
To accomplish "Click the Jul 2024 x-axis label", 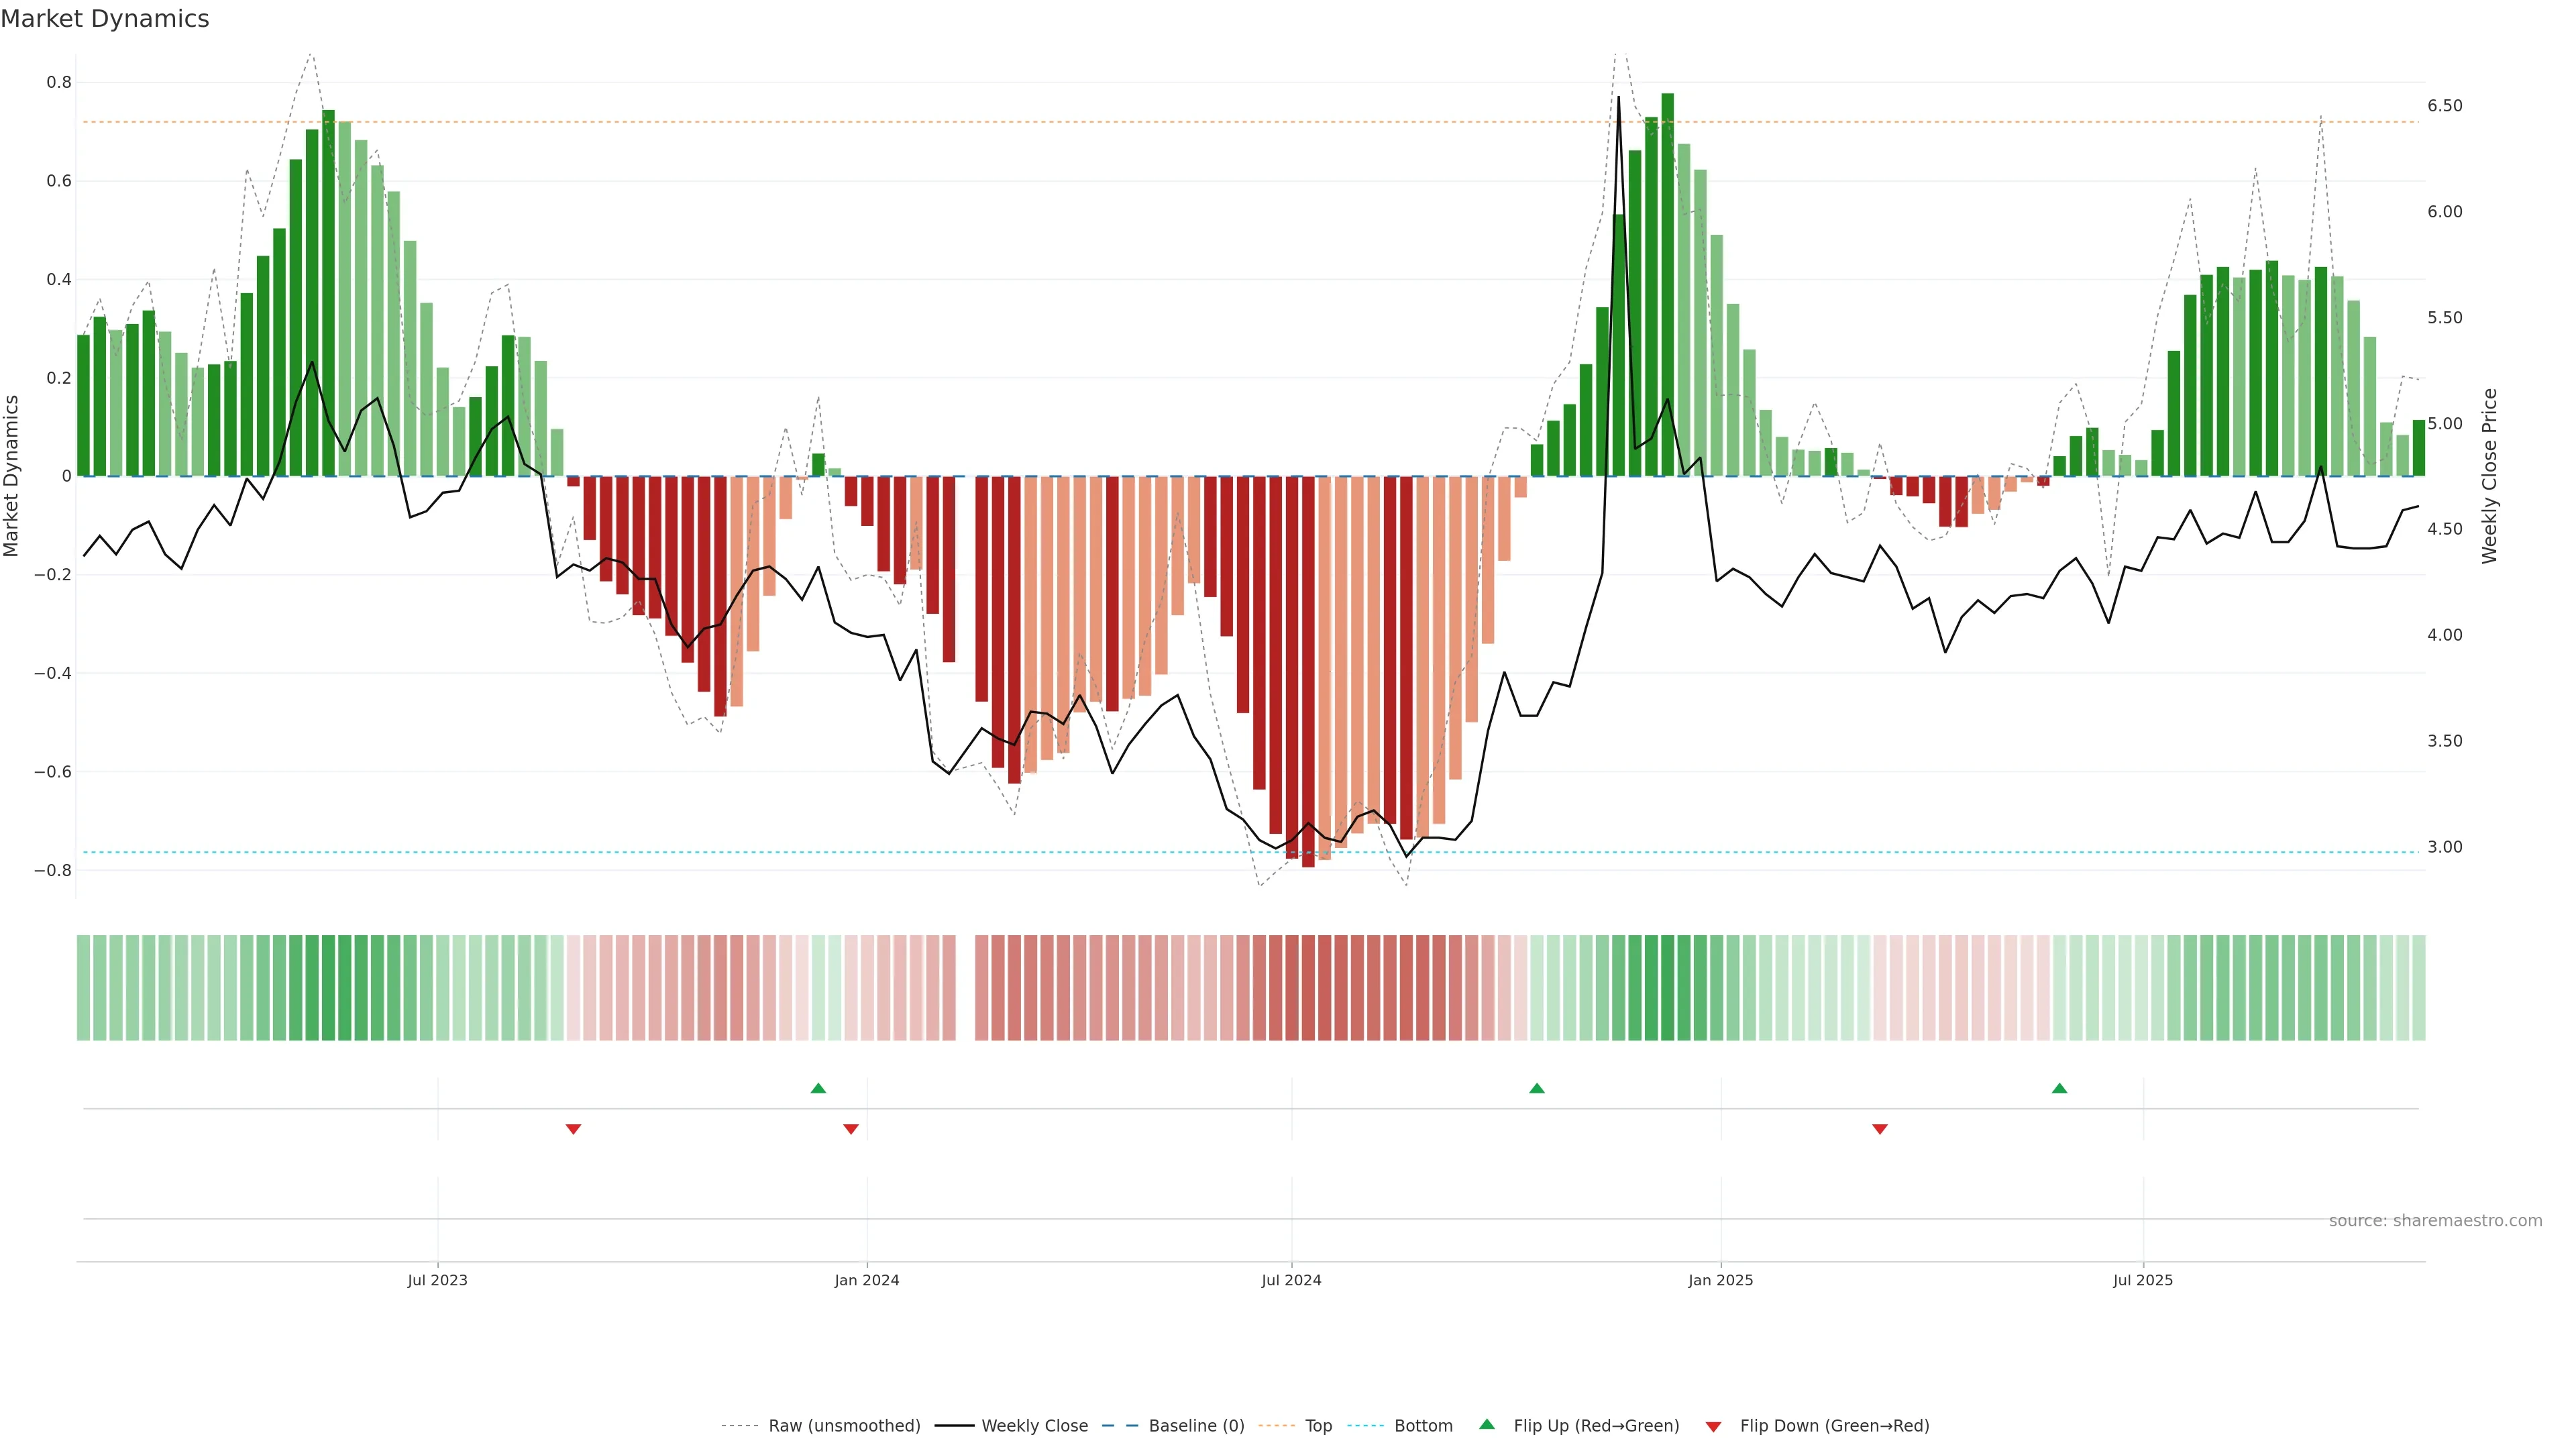I will click(x=1291, y=1280).
